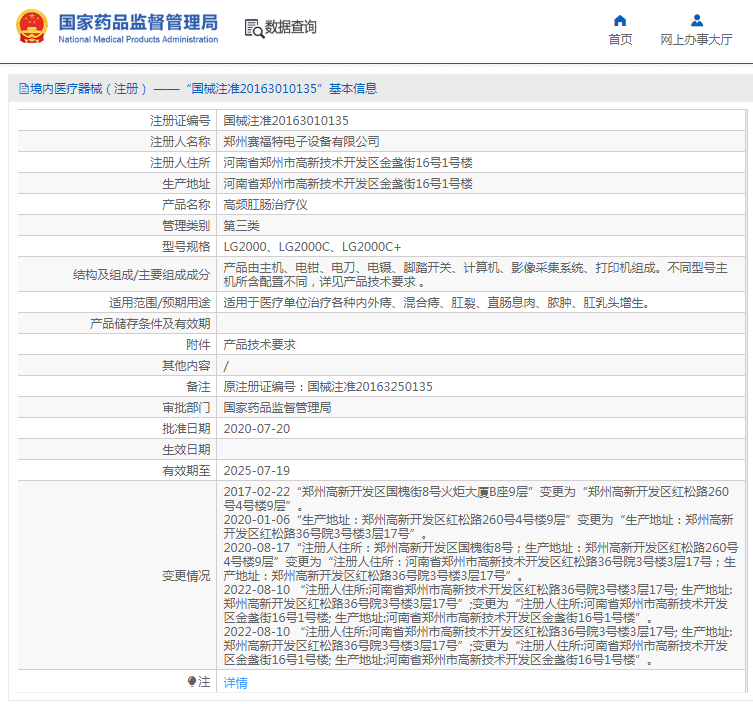Select registration number 国械注准20163010135 in table
753x704 pixels.
coord(286,120)
